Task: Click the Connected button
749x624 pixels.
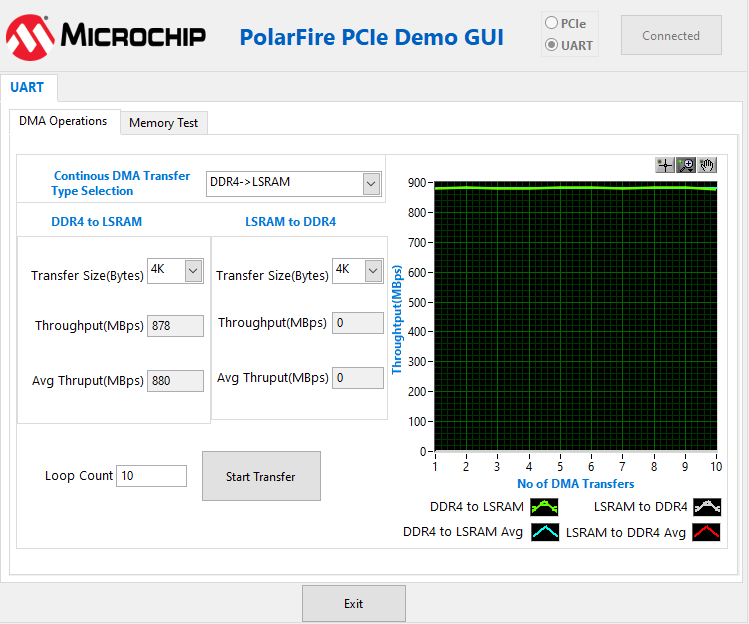Action: click(671, 35)
